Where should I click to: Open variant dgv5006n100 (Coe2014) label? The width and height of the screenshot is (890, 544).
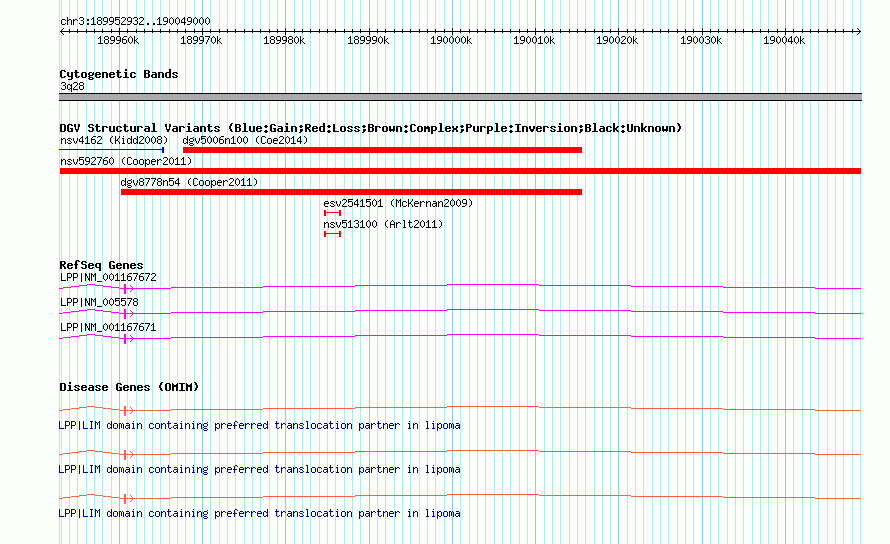pos(245,140)
